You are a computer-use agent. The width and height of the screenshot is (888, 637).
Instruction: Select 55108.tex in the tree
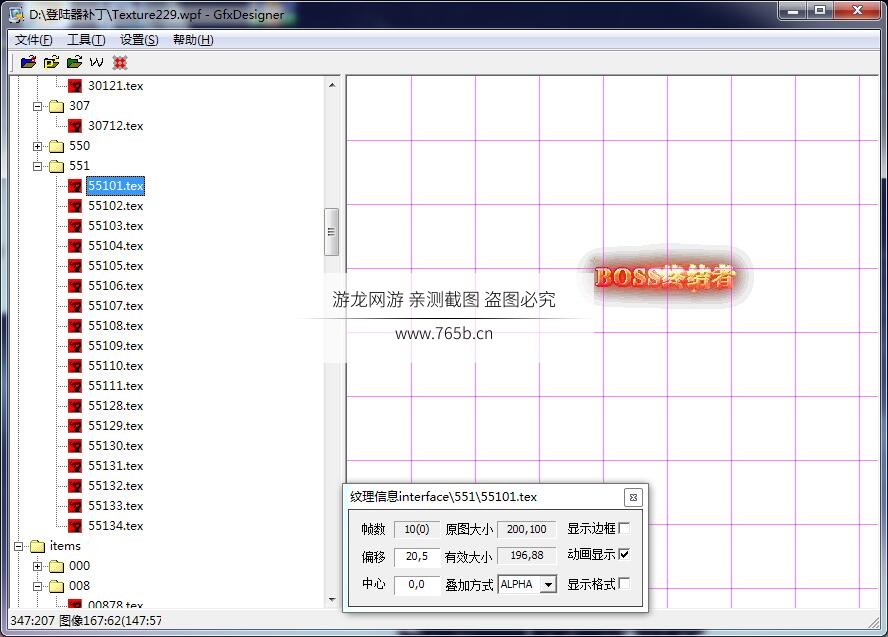116,326
